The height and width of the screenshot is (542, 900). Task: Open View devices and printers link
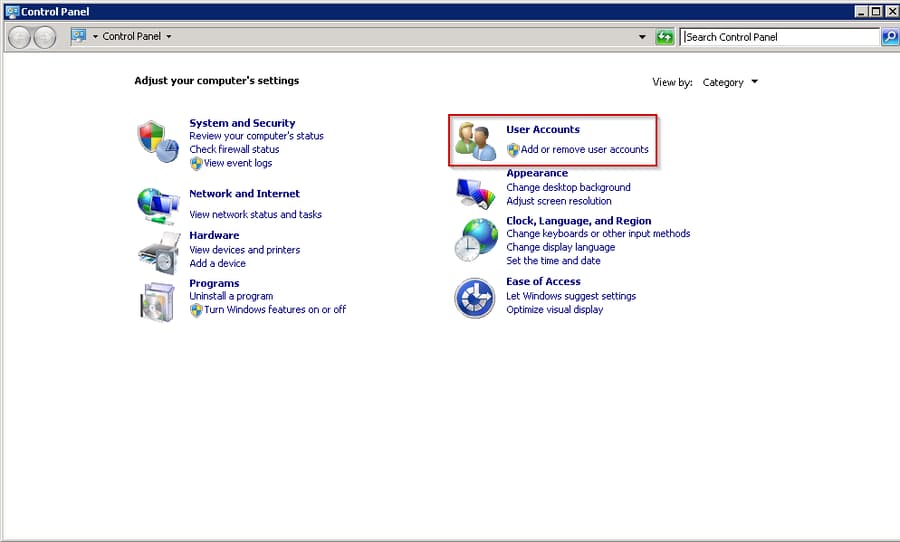click(245, 250)
